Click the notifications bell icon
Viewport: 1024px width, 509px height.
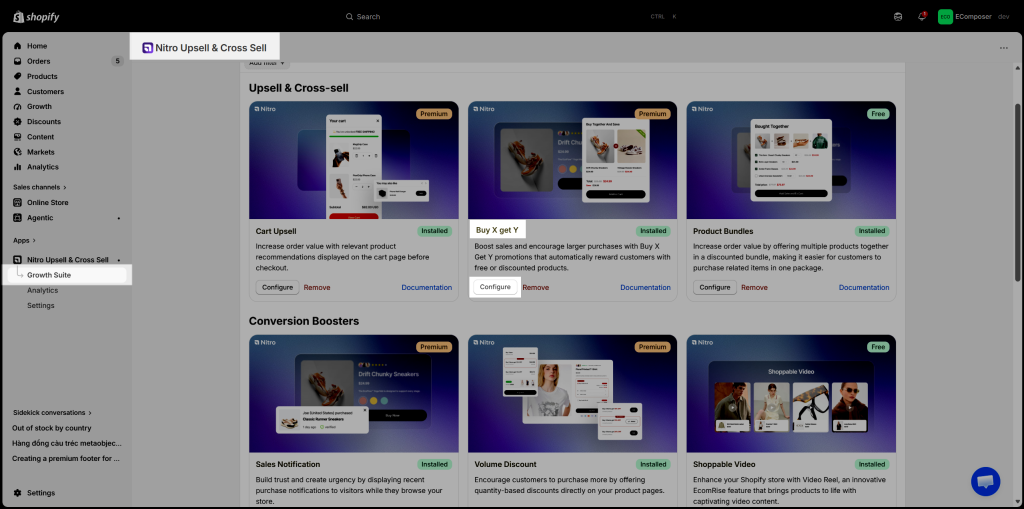pos(921,16)
